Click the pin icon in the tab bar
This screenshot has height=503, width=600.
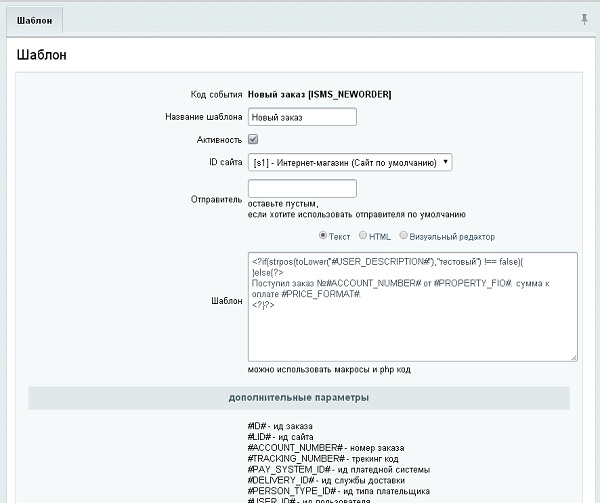tap(584, 19)
